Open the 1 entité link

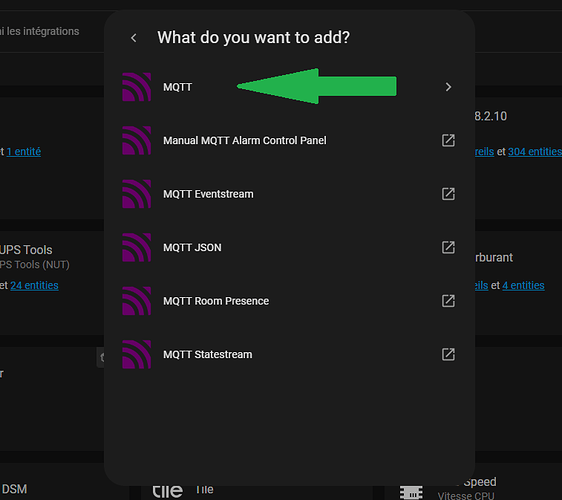point(24,152)
